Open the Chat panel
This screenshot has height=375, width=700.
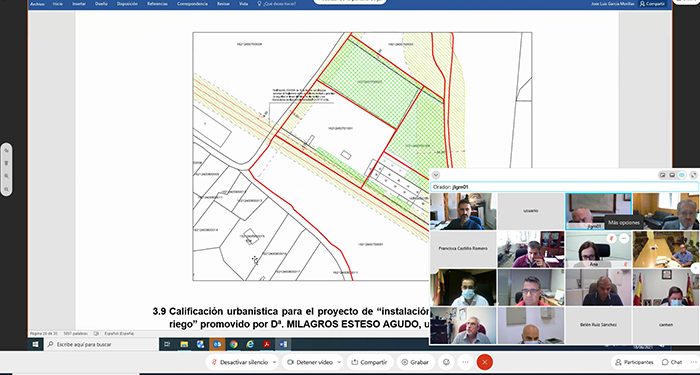[672, 362]
